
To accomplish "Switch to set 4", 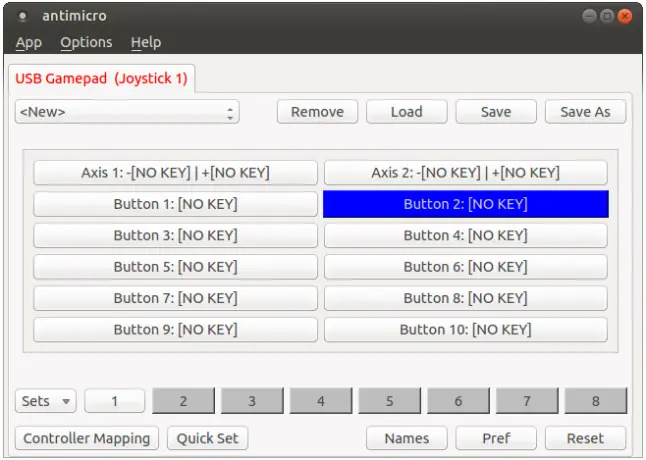I will tap(321, 401).
